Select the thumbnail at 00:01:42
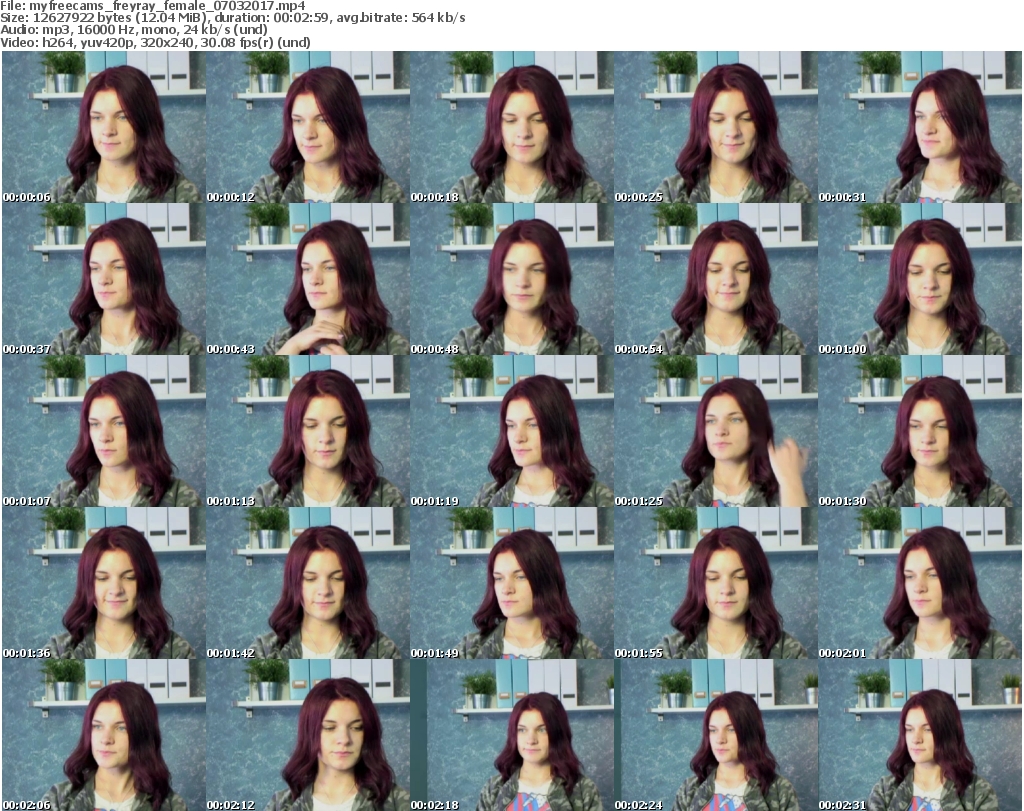Image resolution: width=1024 pixels, height=811 pixels. pyautogui.click(x=308, y=583)
